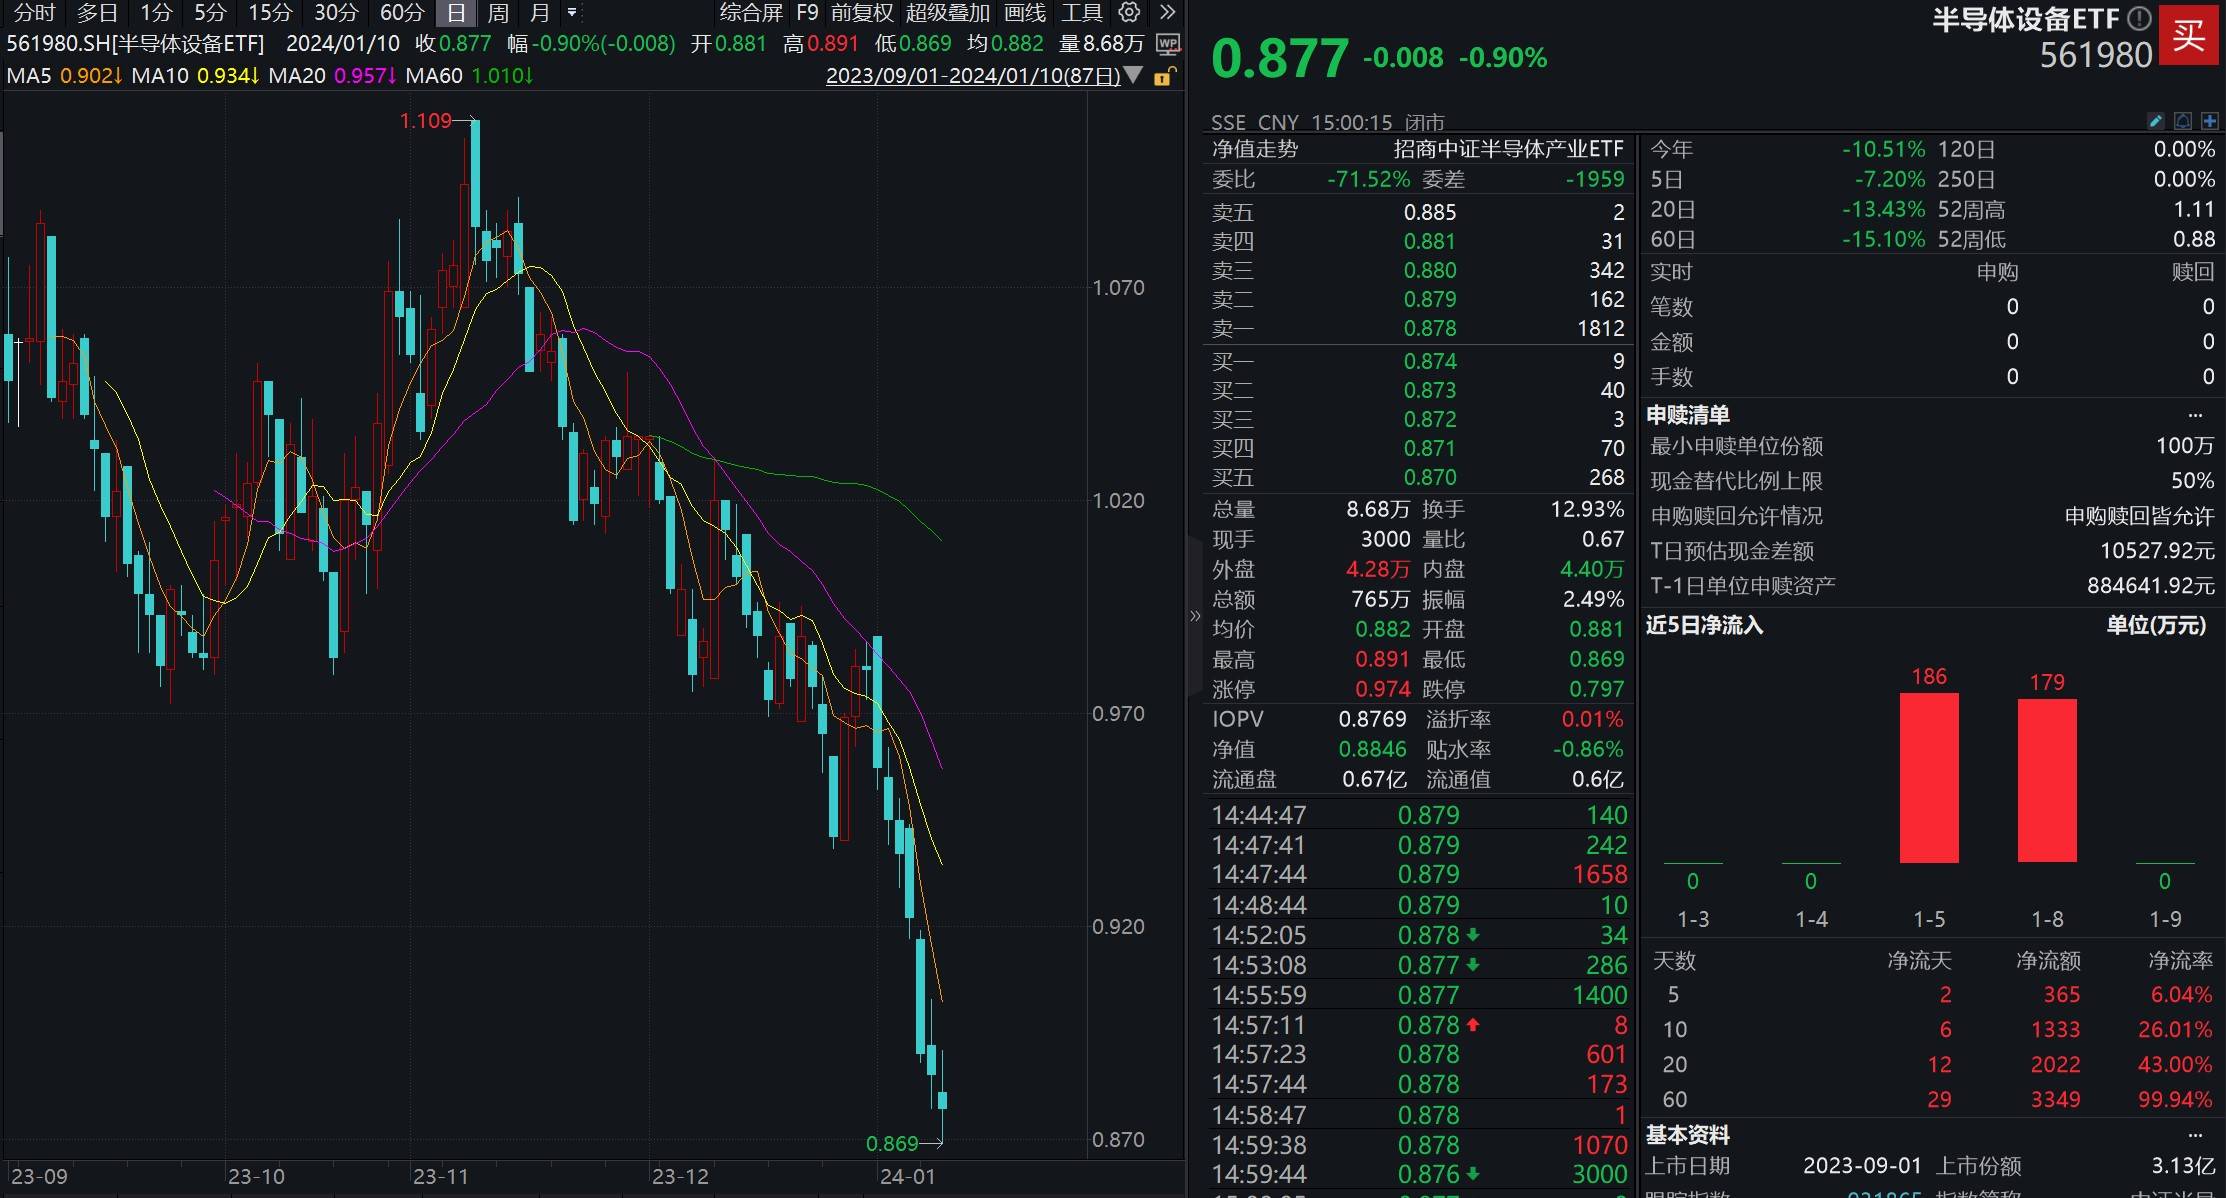
Task: Select the 14:59:44 tick trade row
Action: 1410,1174
